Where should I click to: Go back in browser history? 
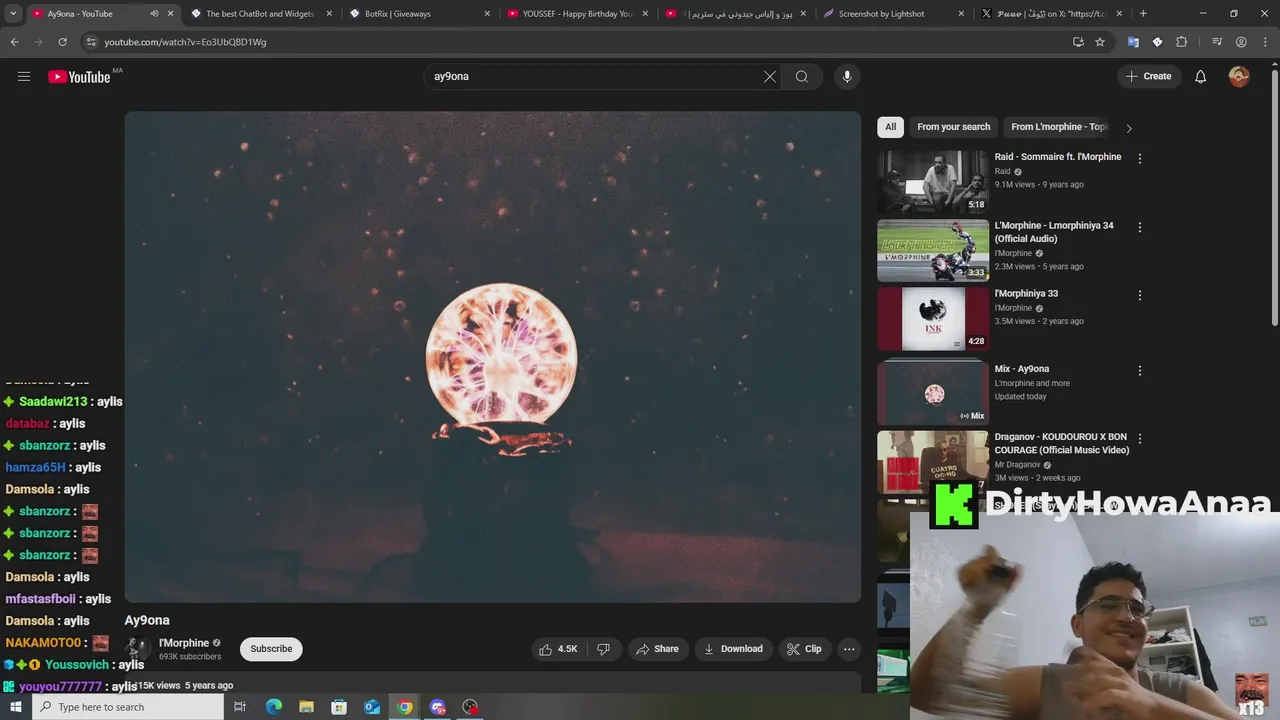pos(14,42)
